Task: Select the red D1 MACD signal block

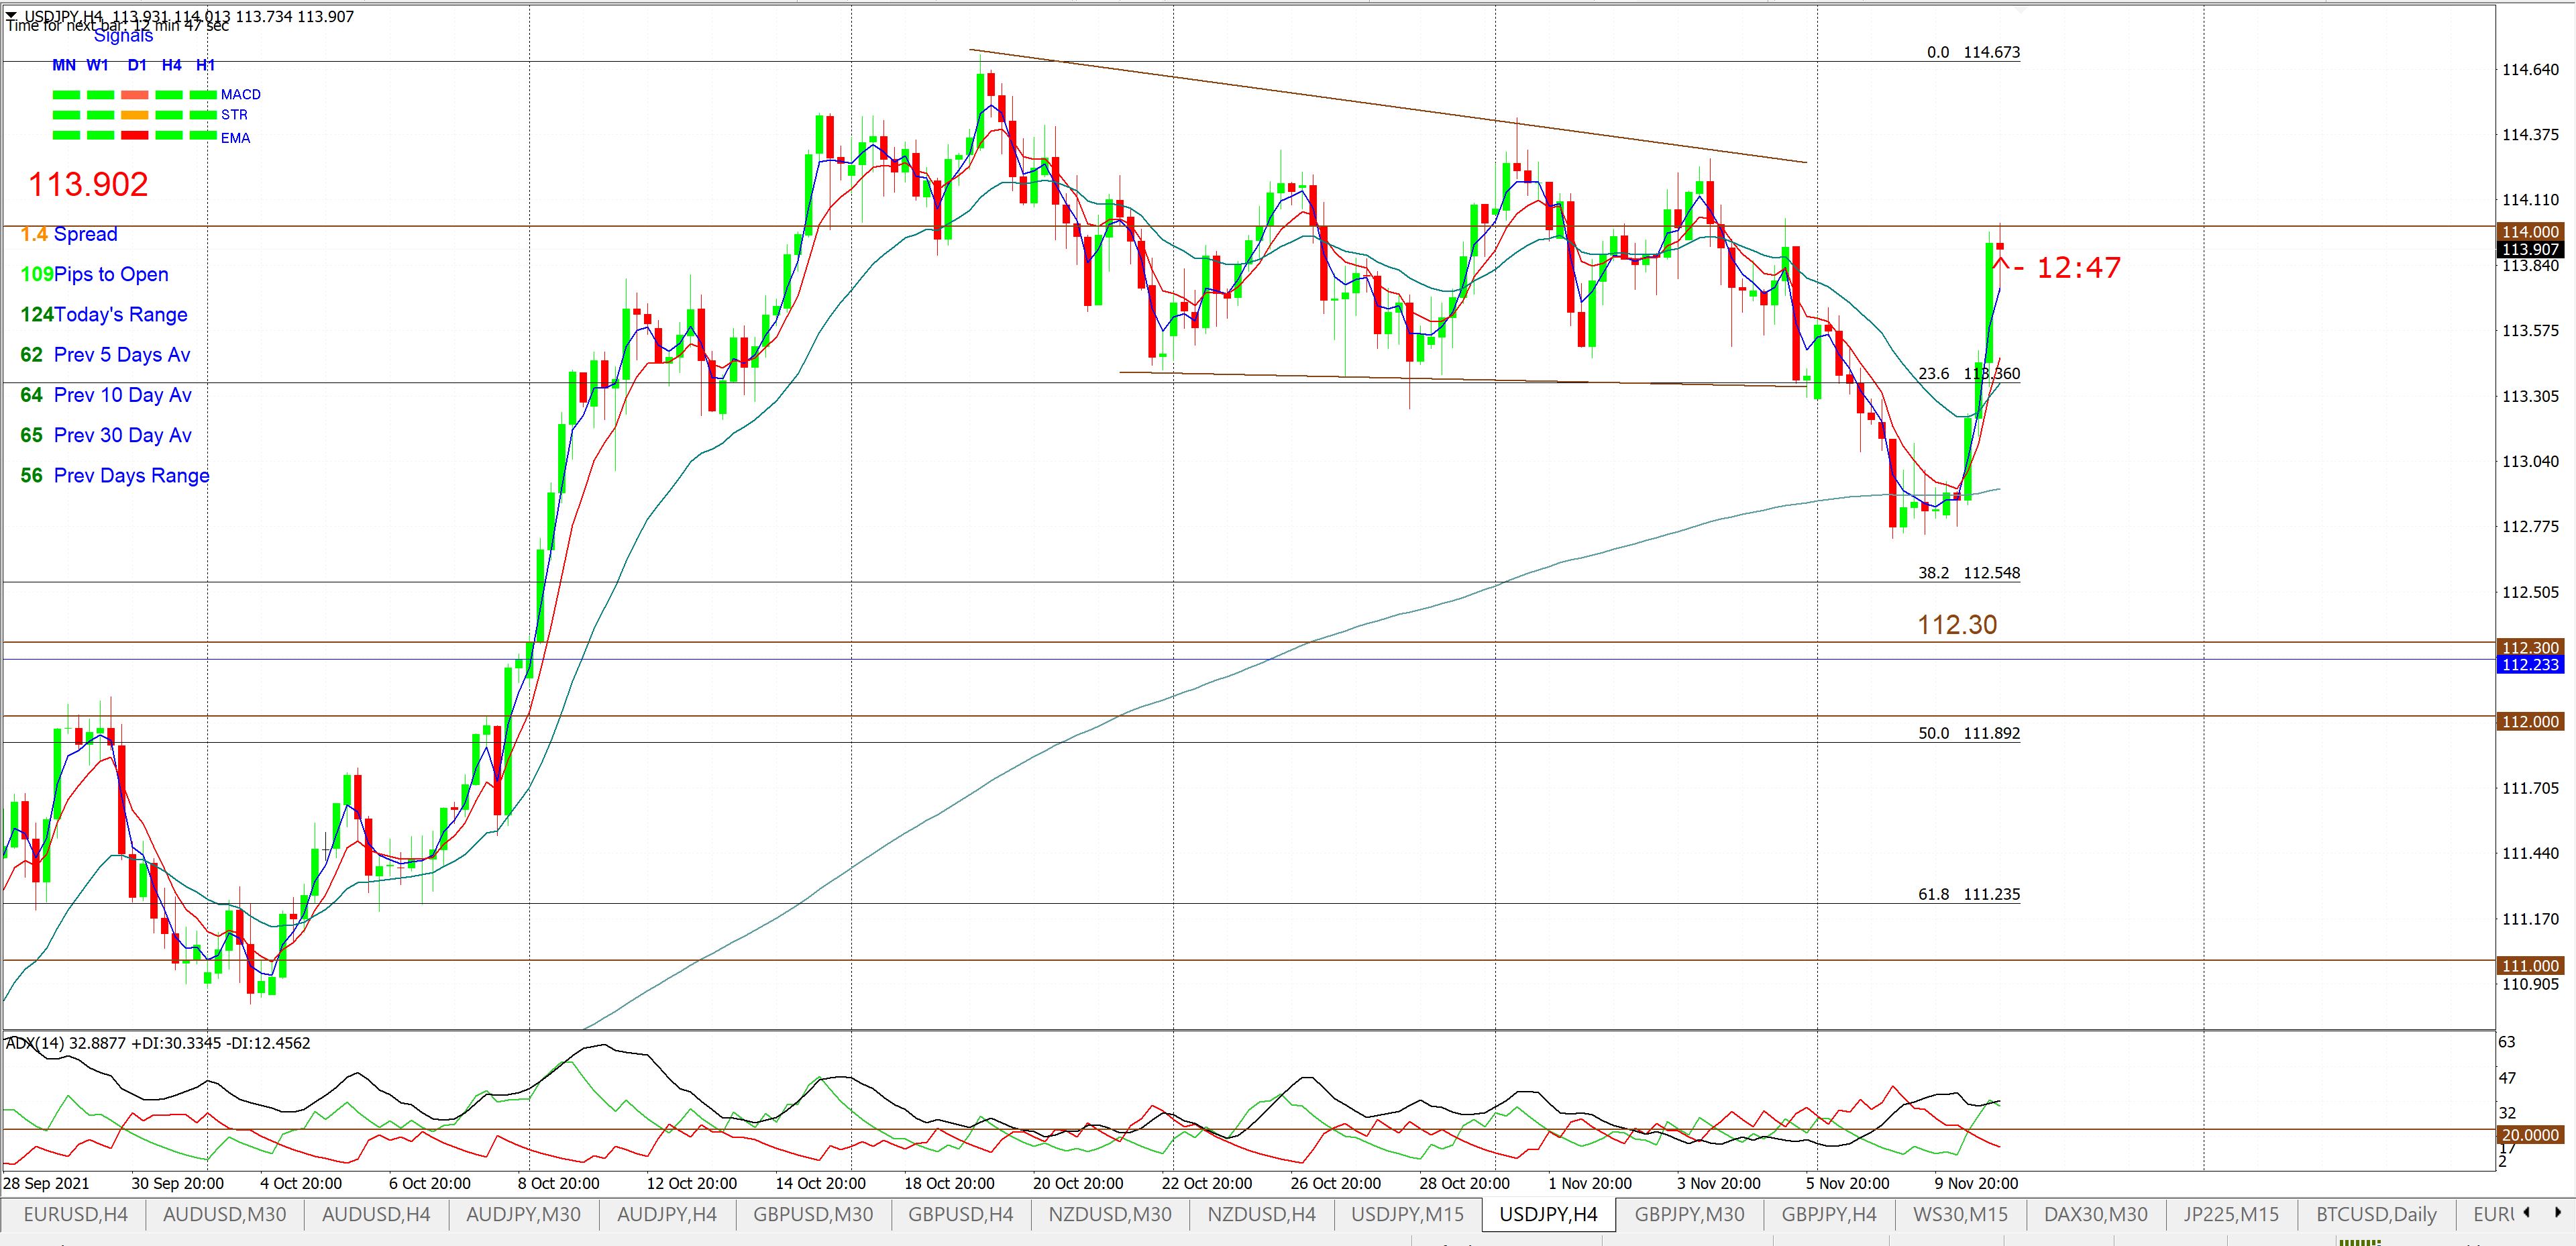Action: 135,95
